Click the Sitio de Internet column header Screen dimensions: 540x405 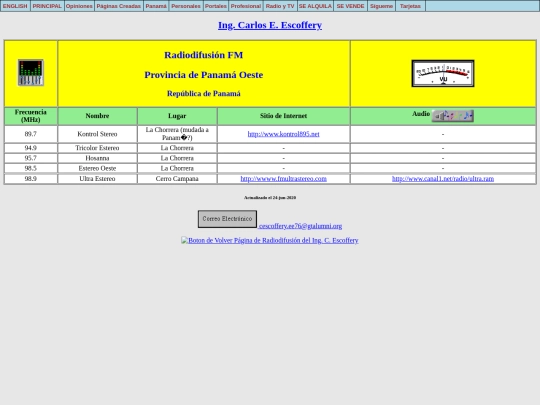click(283, 116)
